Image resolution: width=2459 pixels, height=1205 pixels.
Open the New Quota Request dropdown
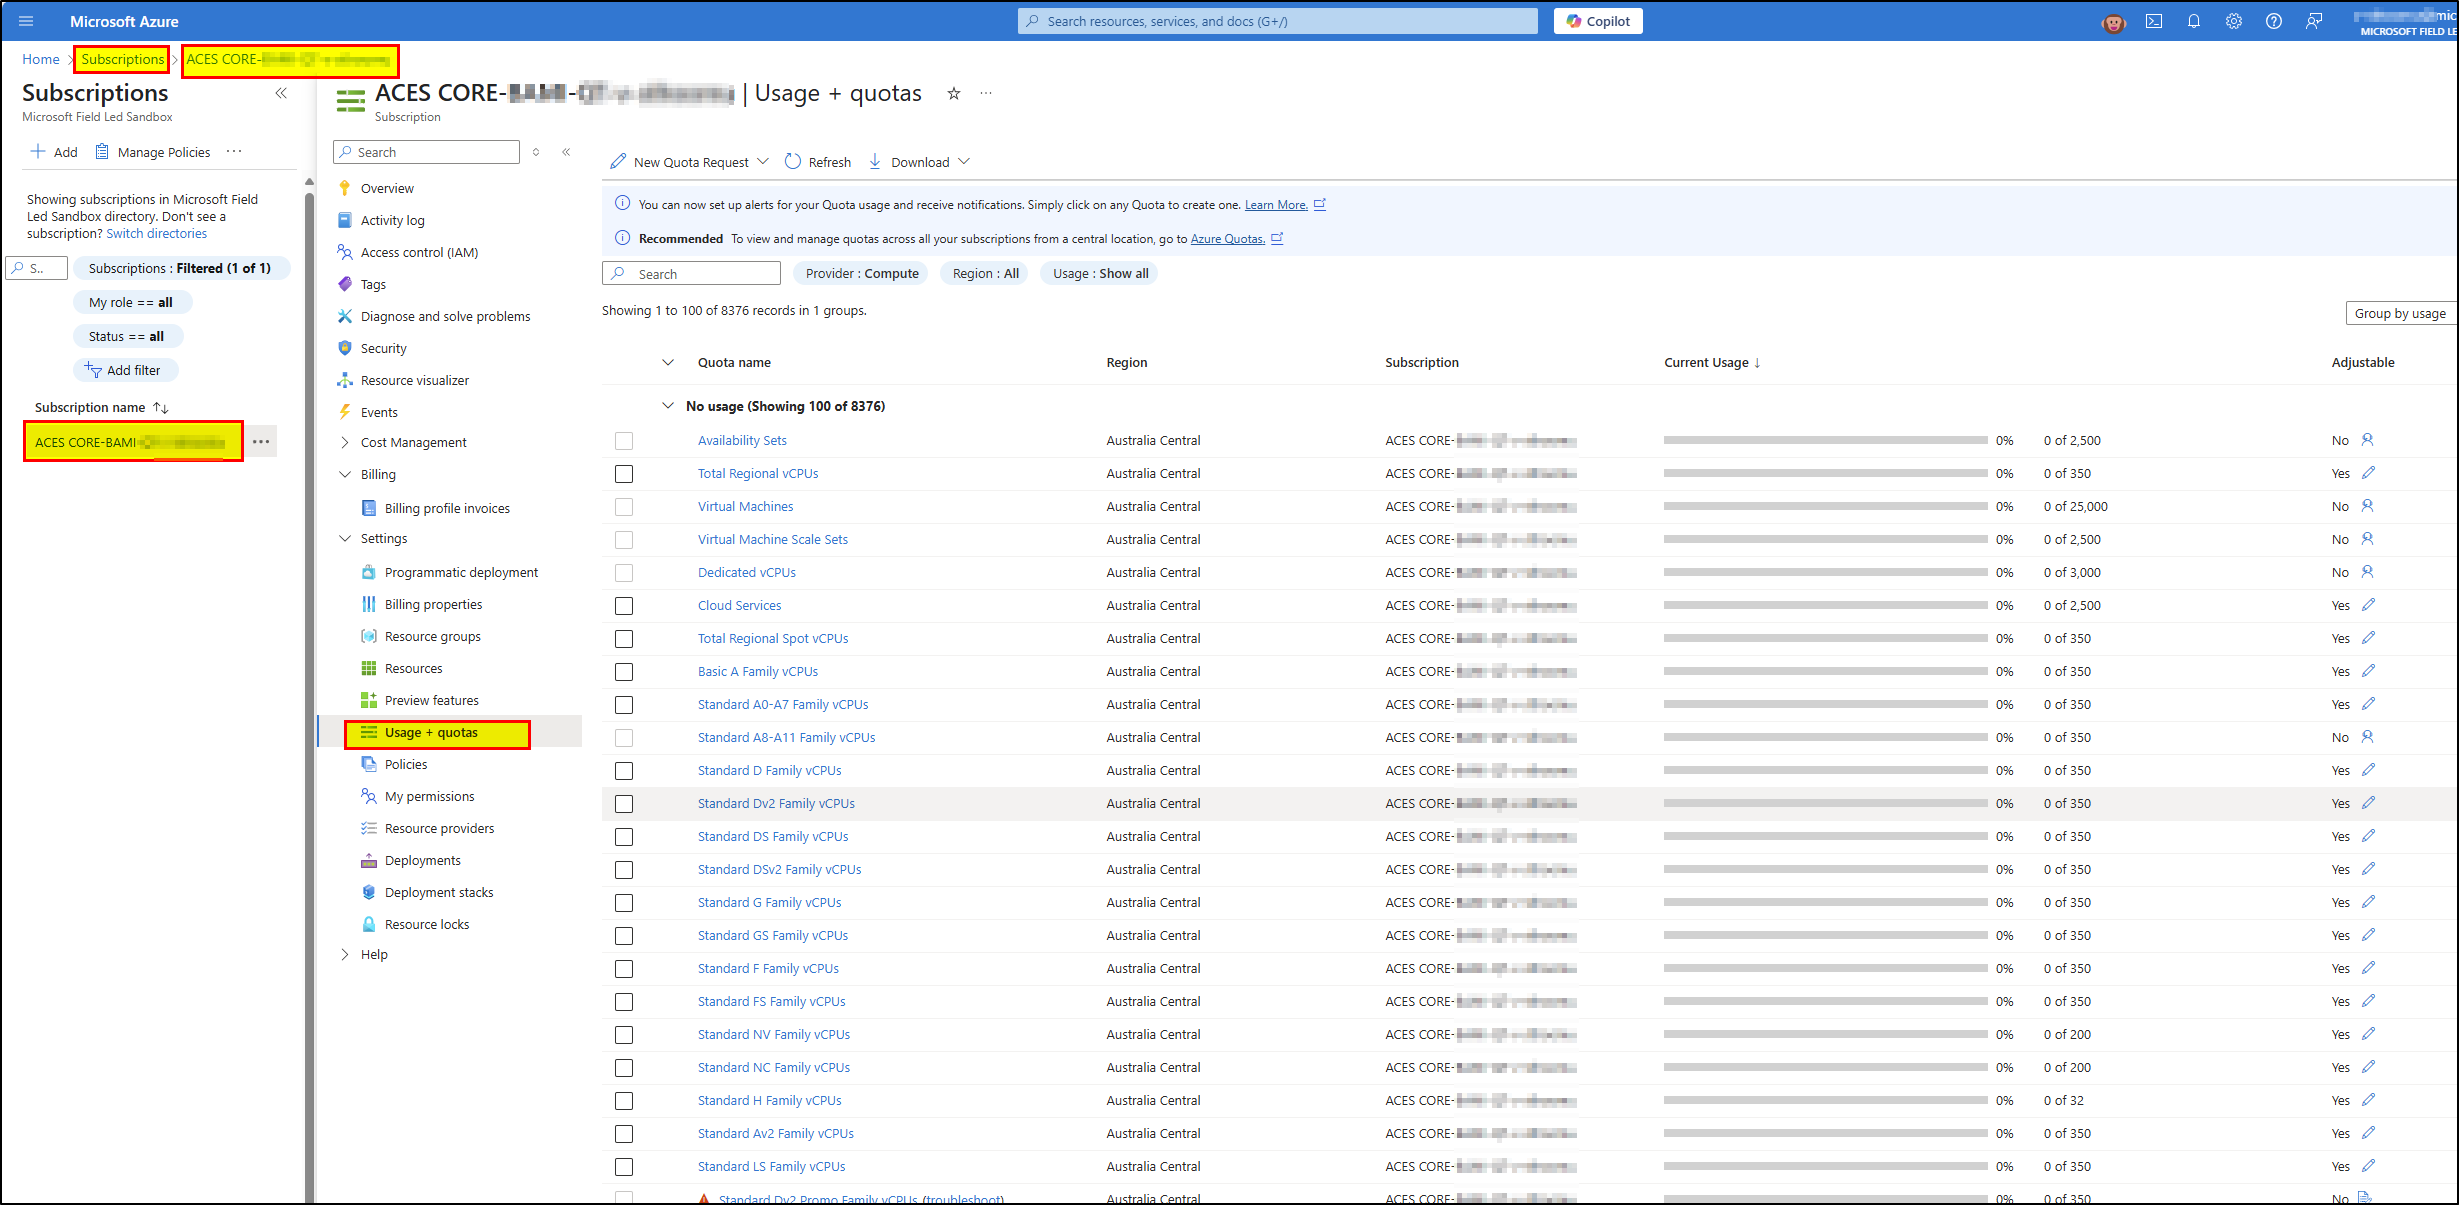tap(763, 162)
